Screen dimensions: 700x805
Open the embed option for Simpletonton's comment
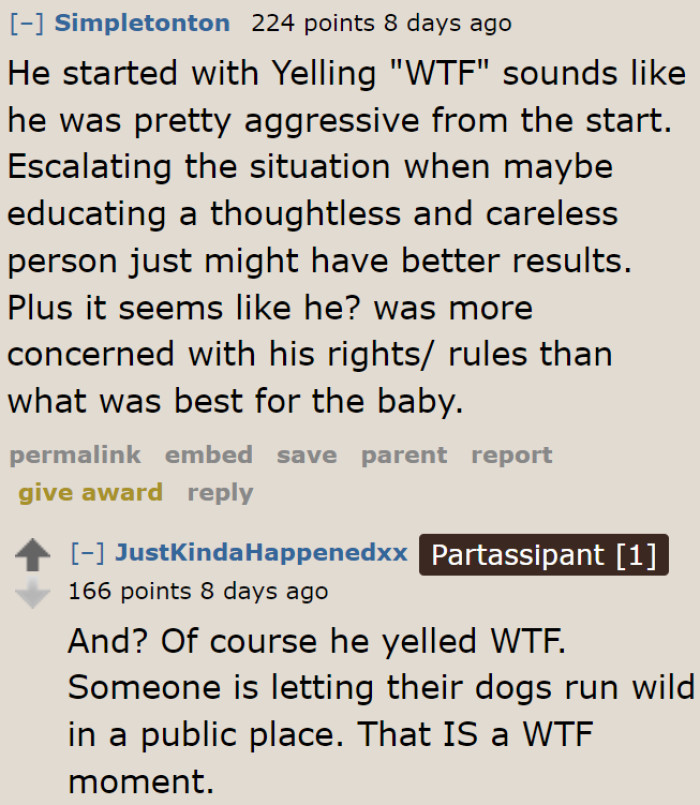[208, 455]
